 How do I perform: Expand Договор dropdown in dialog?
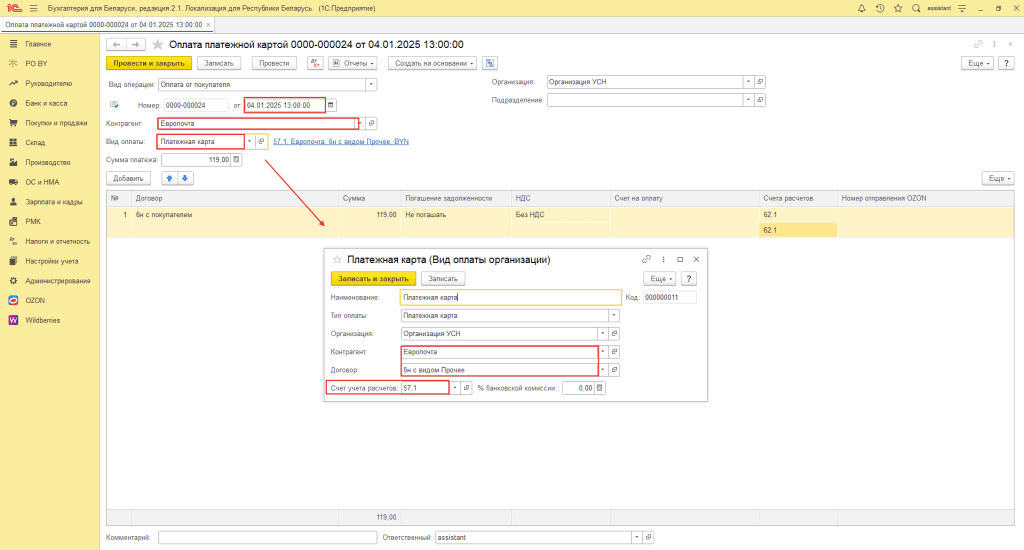click(603, 370)
